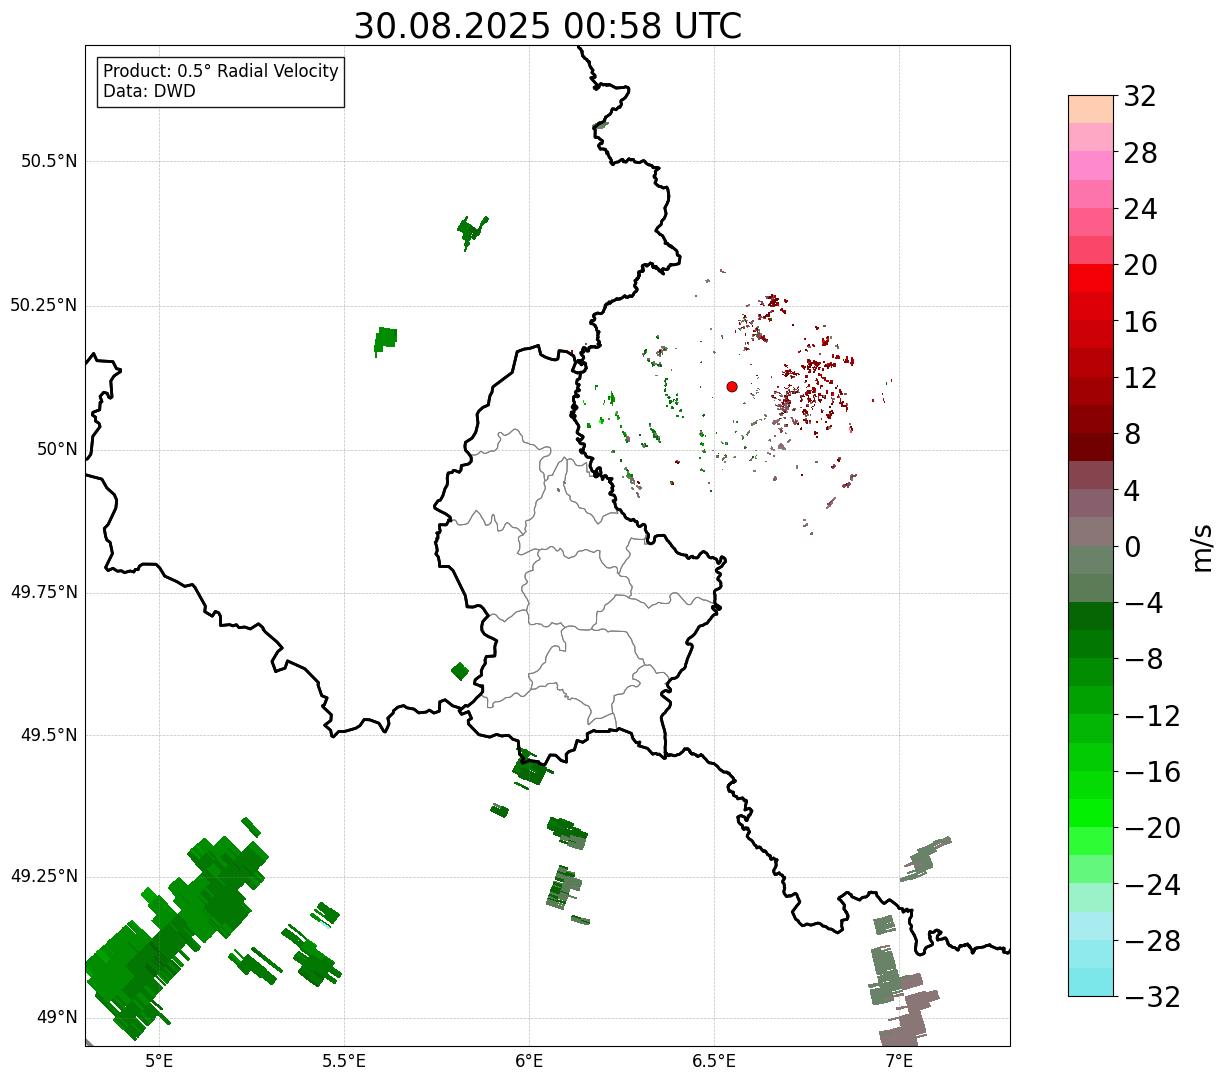Click 'Product: 0.5° Radial Velocity' legend text

[221, 72]
